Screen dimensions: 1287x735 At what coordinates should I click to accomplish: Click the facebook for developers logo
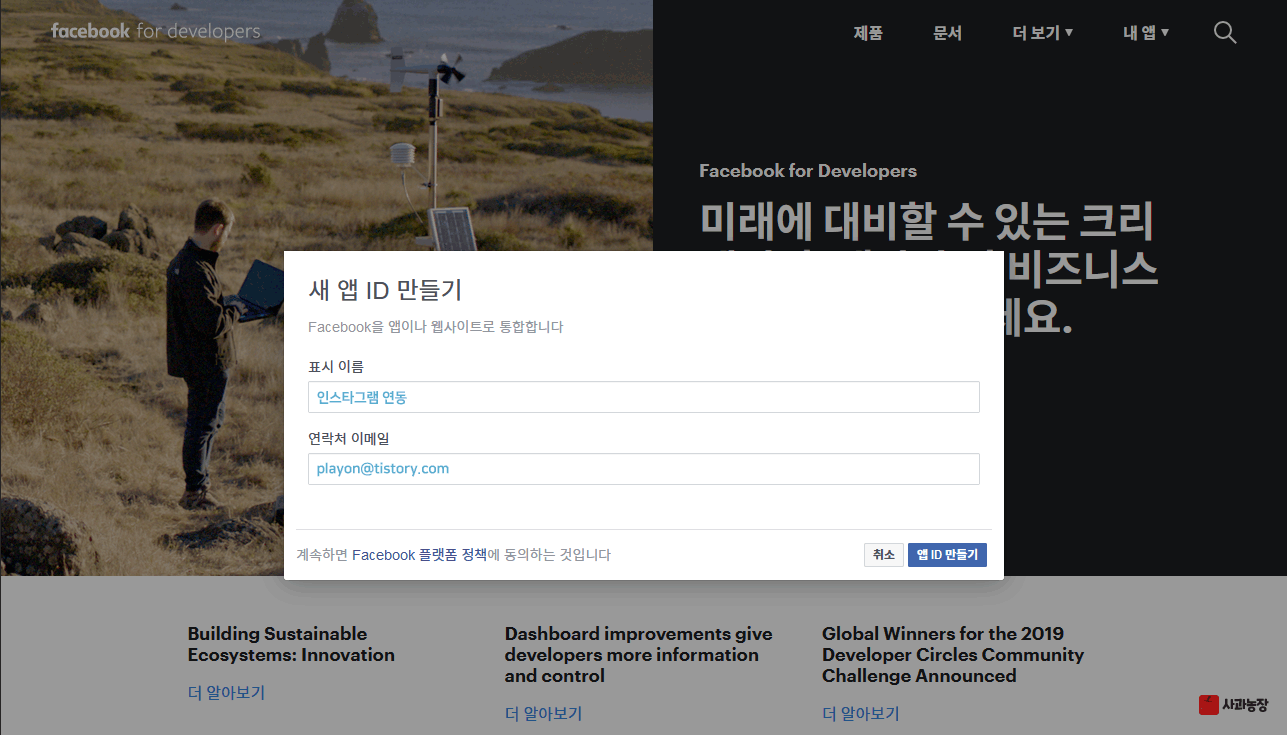156,31
